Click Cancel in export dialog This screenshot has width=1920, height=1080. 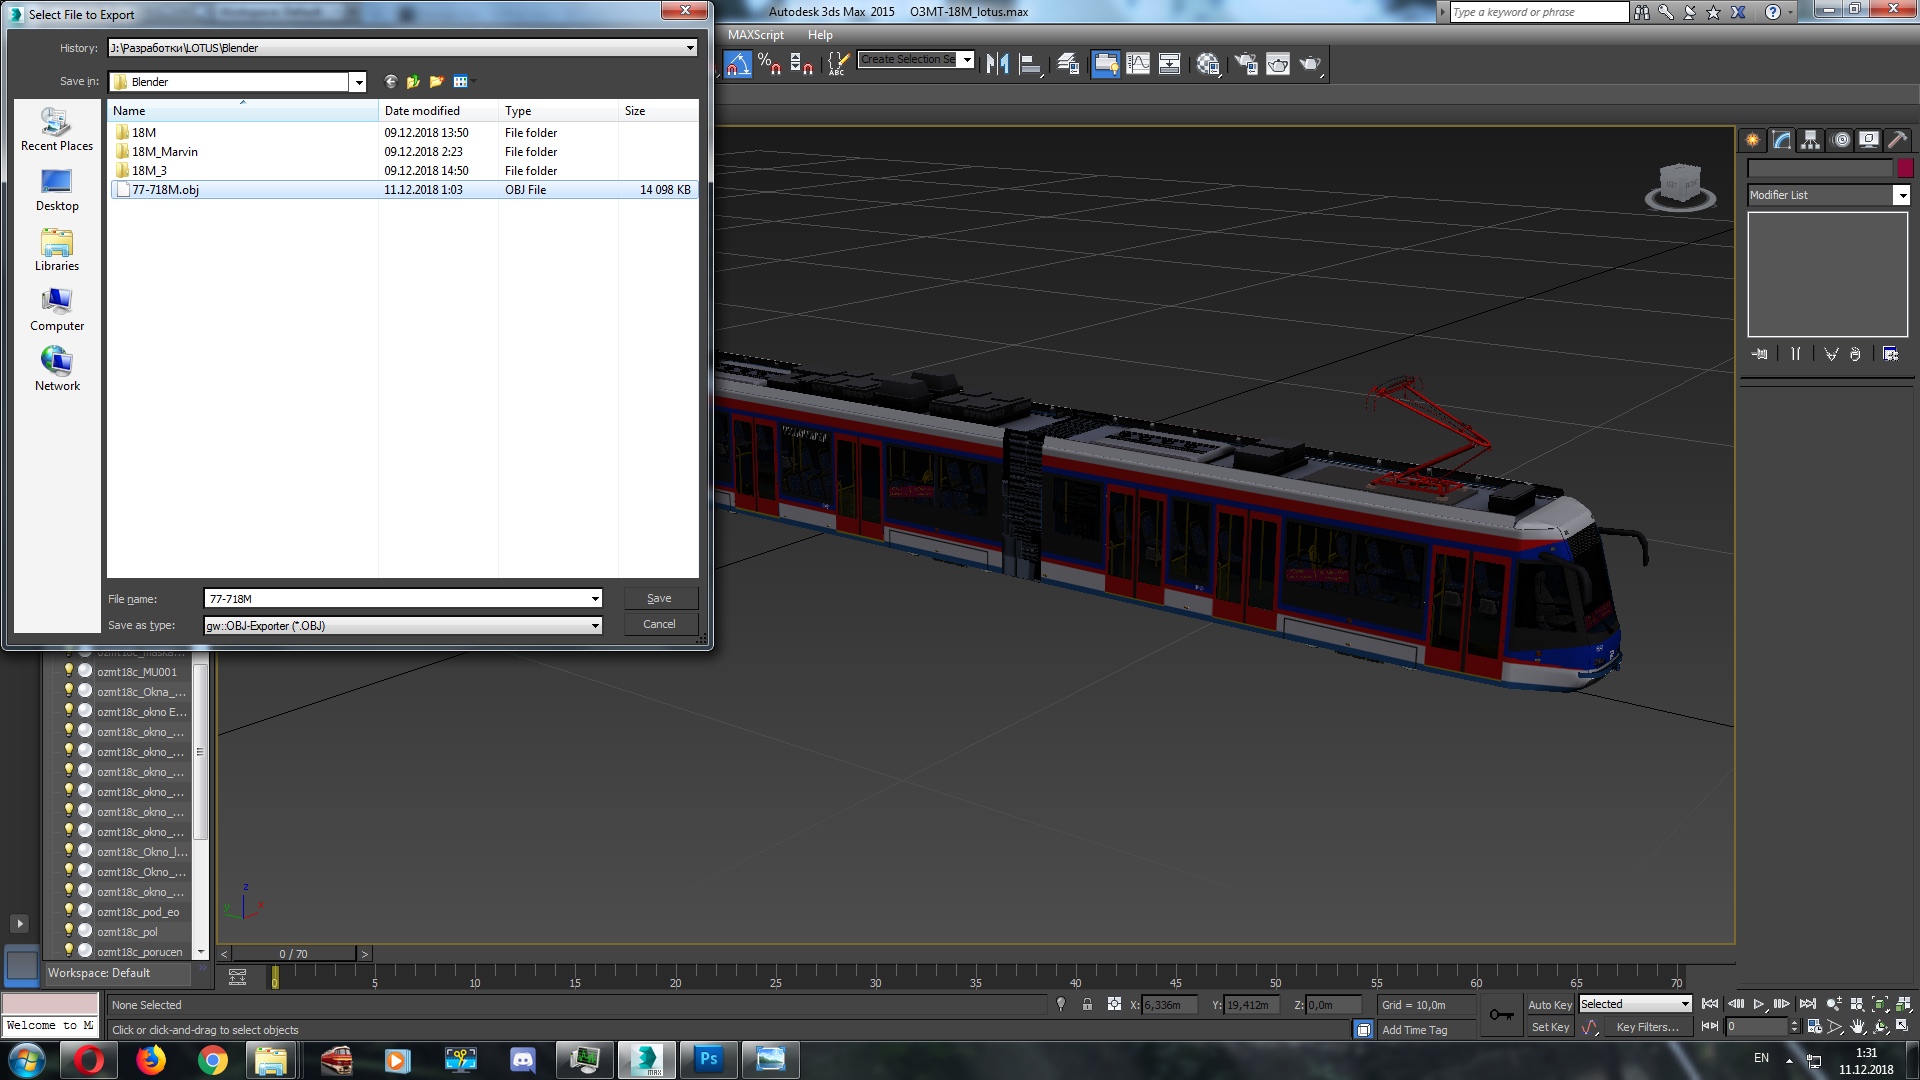tap(659, 624)
